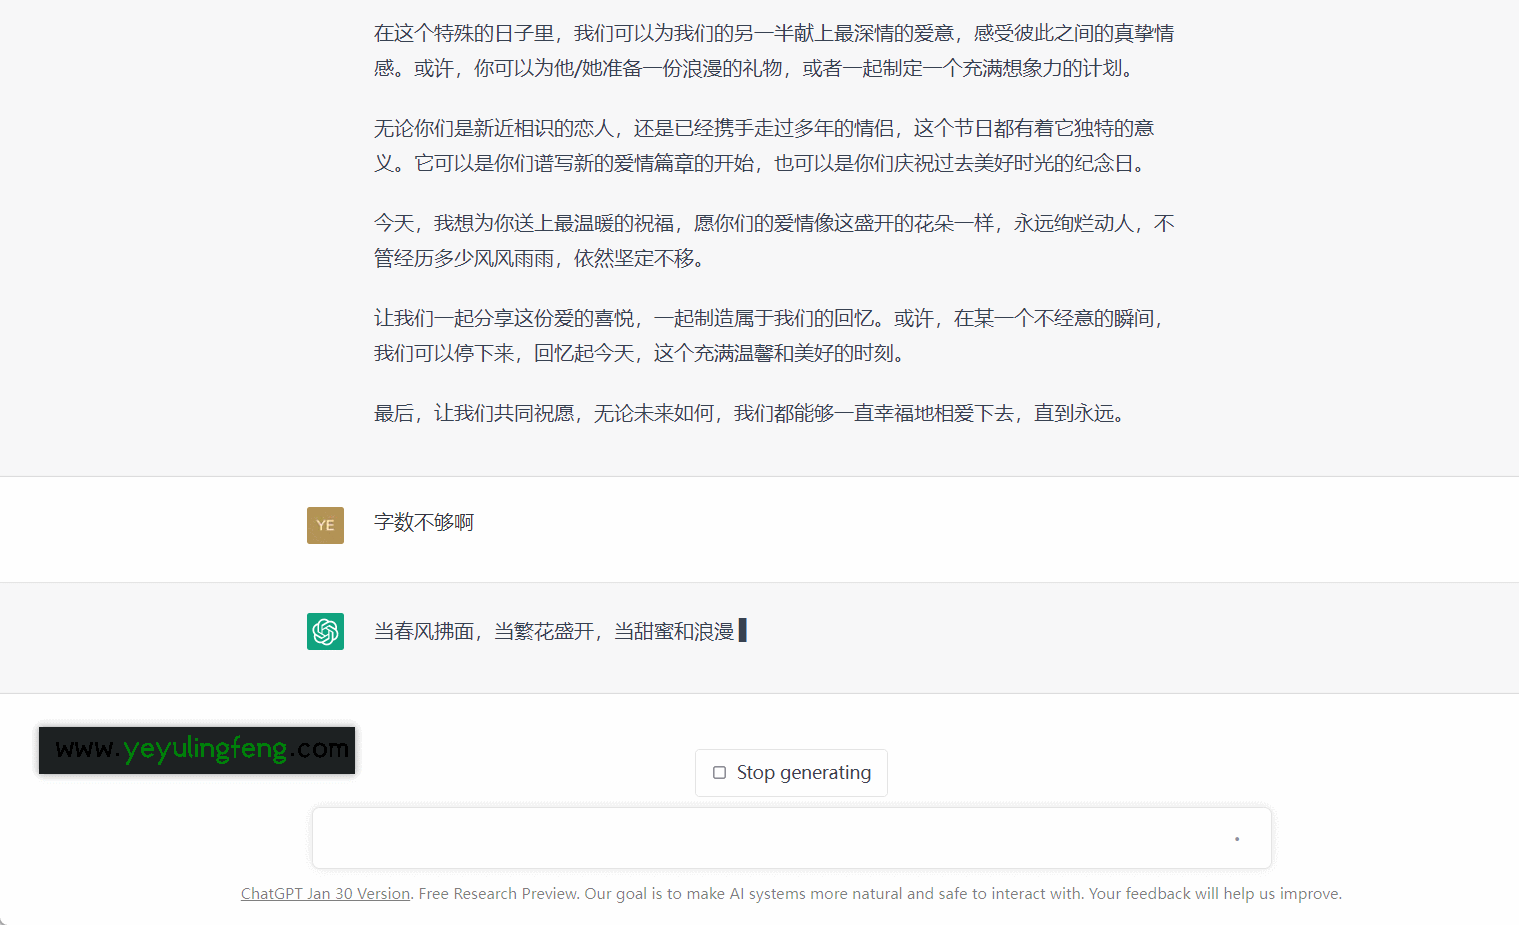The image size is (1519, 925).
Task: Open the ChatGPT Jan 30 Version link
Action: point(325,894)
